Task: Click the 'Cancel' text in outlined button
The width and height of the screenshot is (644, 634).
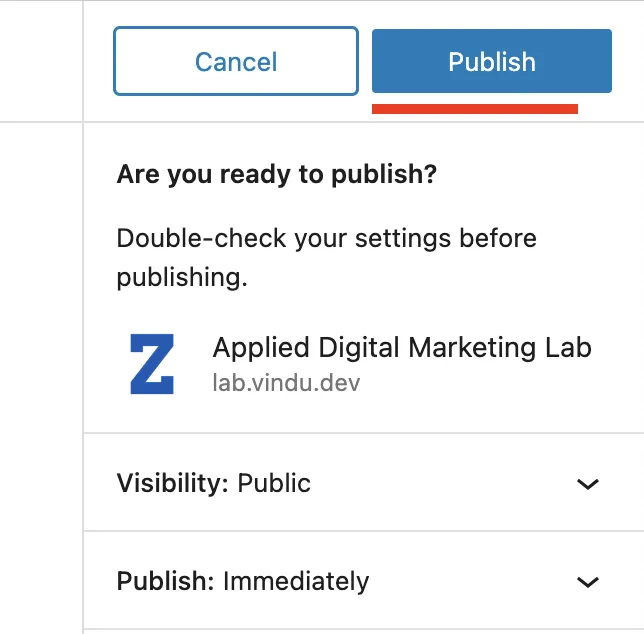Action: 235,62
